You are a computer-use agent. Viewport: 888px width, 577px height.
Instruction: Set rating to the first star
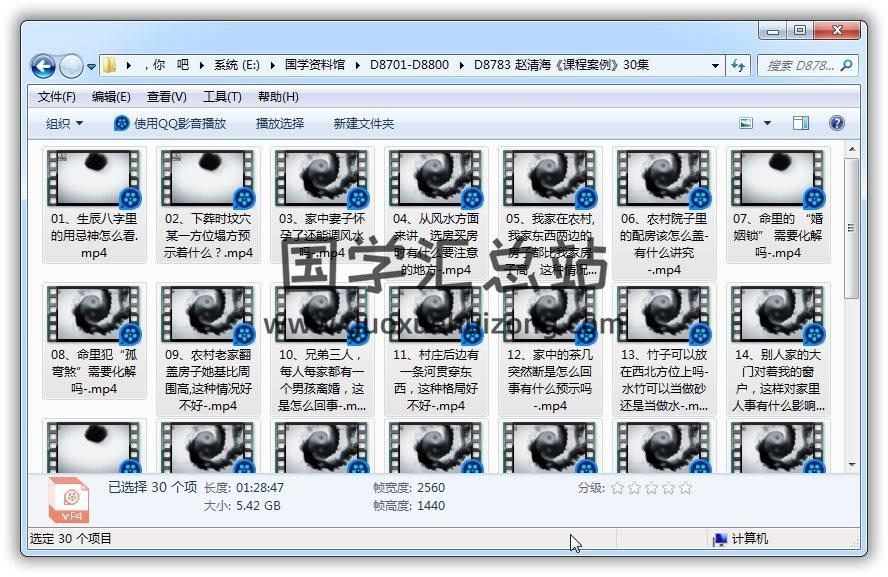tap(617, 488)
